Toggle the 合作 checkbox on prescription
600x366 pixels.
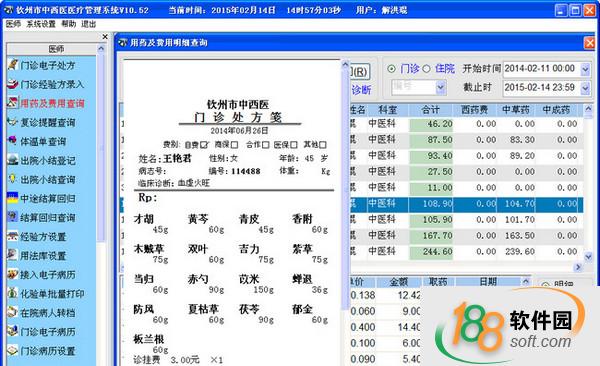click(265, 145)
